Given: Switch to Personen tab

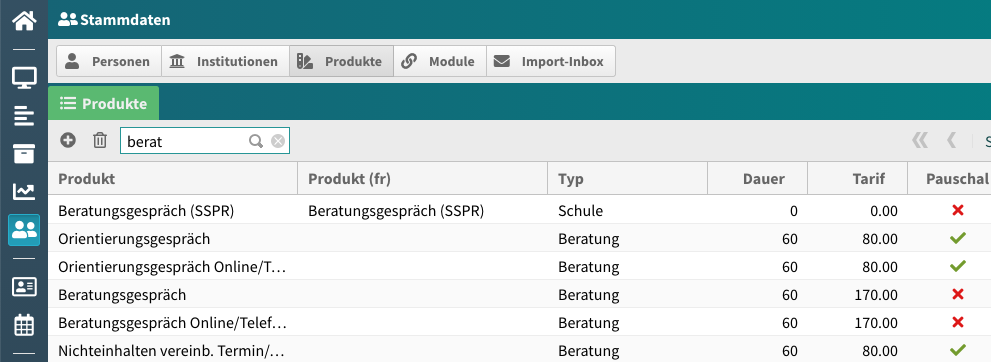Looking at the screenshot, I should click(109, 61).
